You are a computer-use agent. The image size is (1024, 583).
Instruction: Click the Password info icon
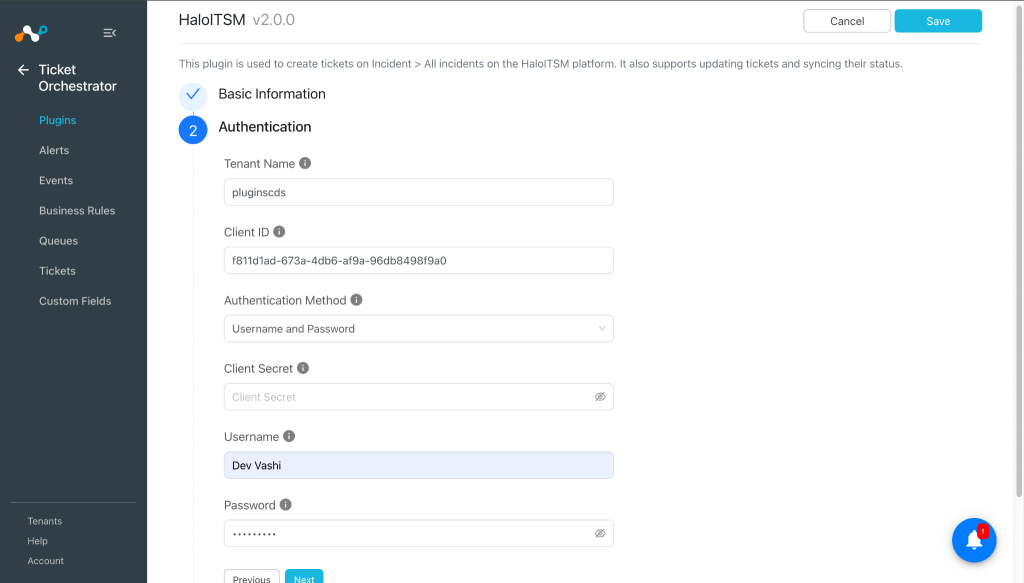click(x=285, y=505)
